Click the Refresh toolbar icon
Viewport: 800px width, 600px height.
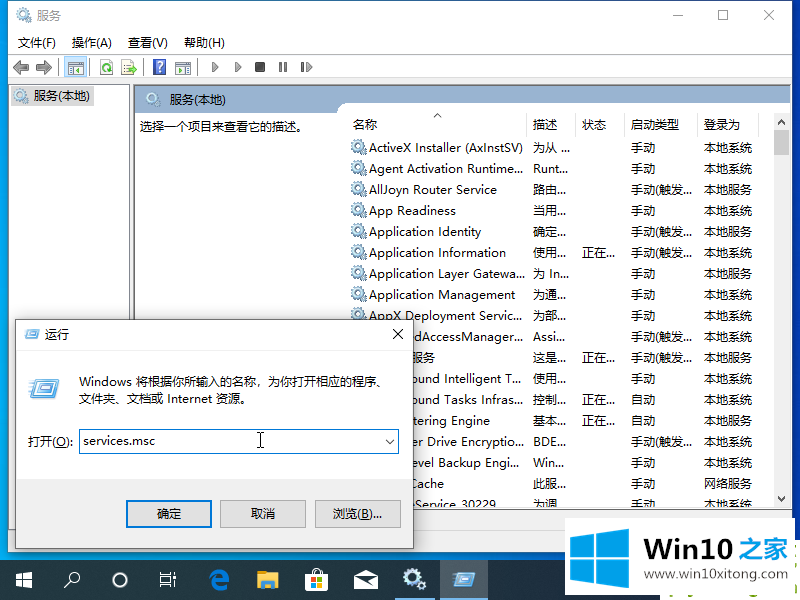(x=106, y=67)
